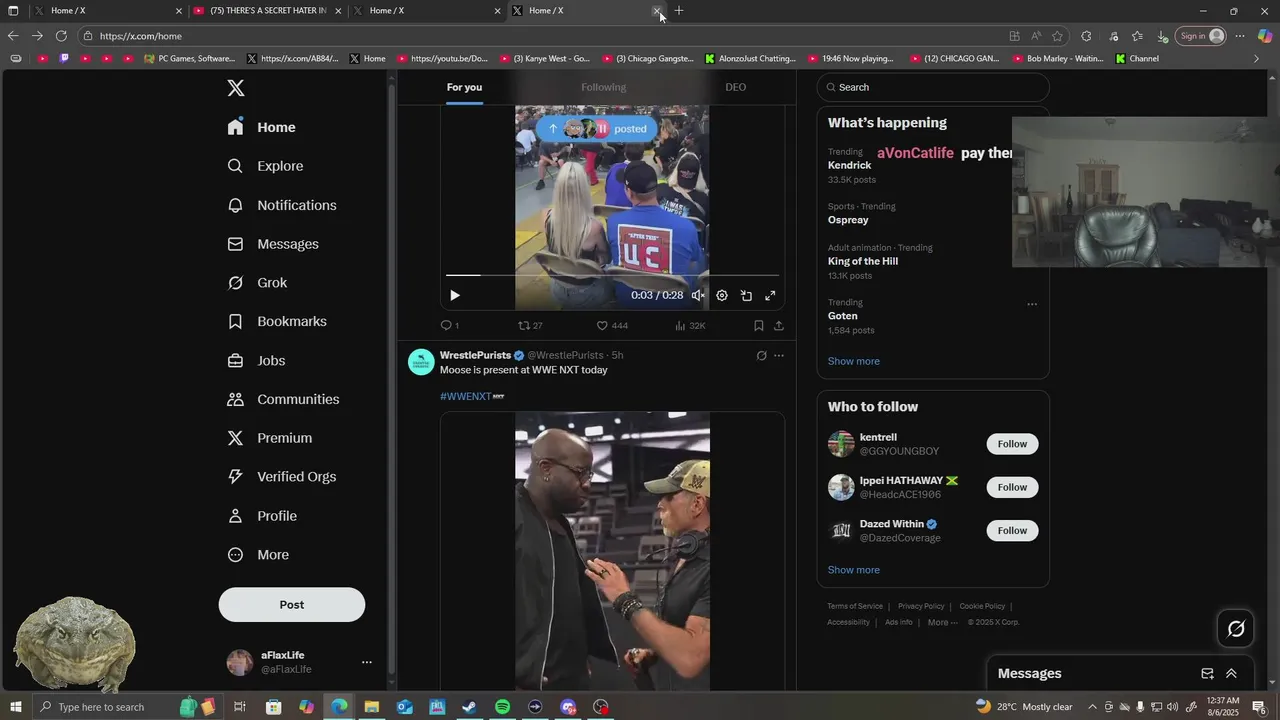Show more trending topics

pos(854,361)
